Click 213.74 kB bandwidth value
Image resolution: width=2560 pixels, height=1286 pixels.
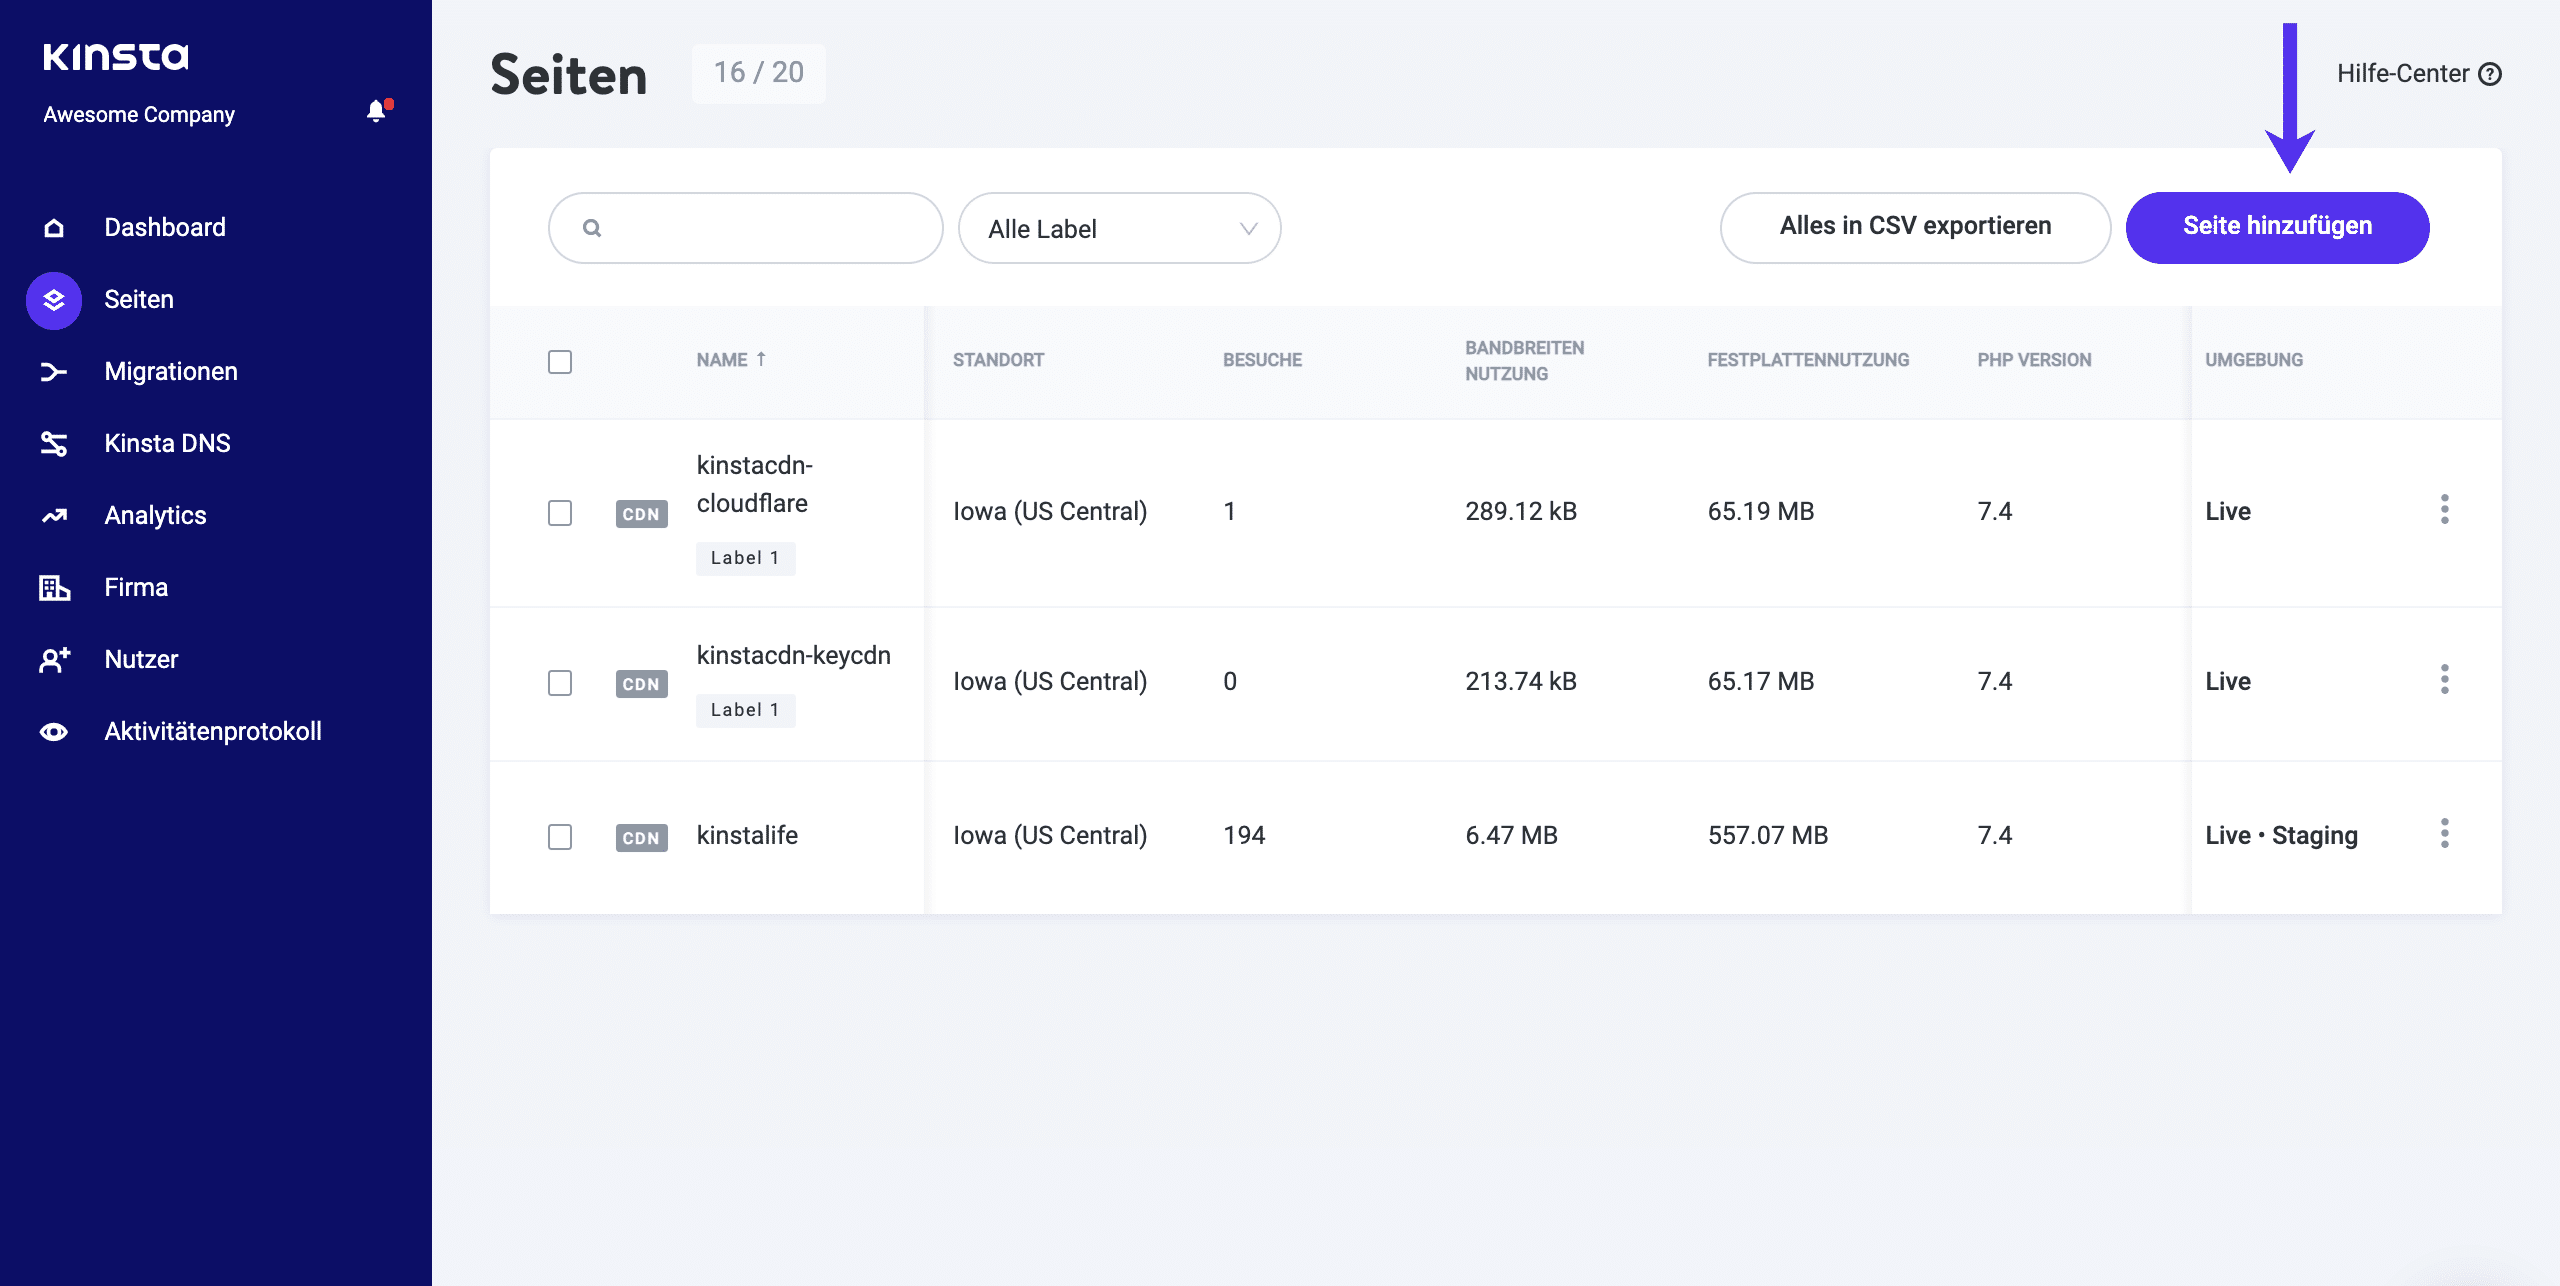tap(1521, 682)
